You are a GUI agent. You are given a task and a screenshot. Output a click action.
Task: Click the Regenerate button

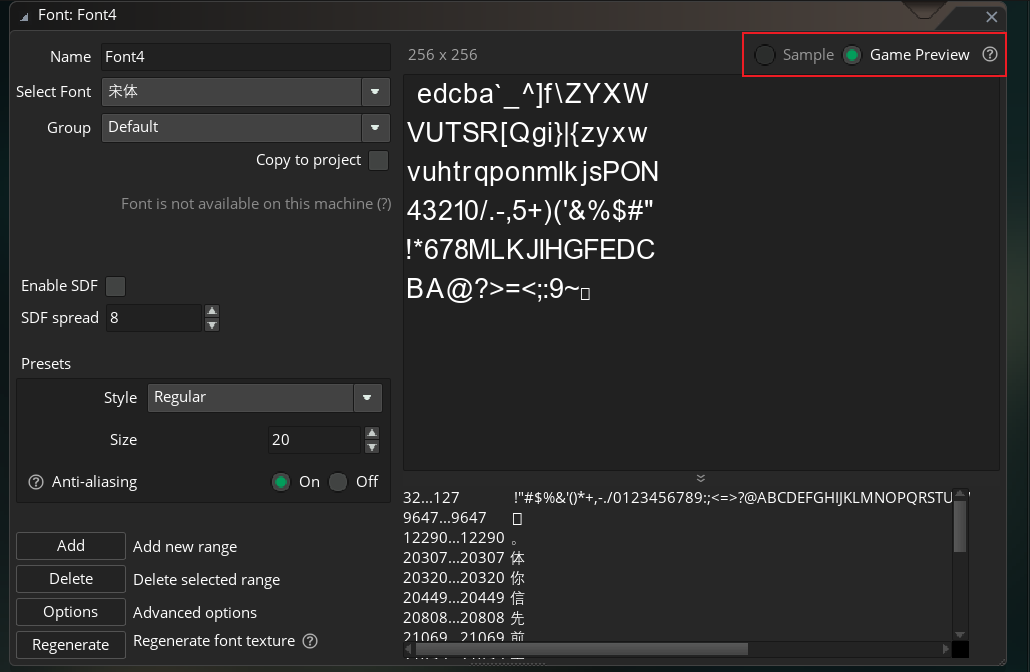[70, 645]
